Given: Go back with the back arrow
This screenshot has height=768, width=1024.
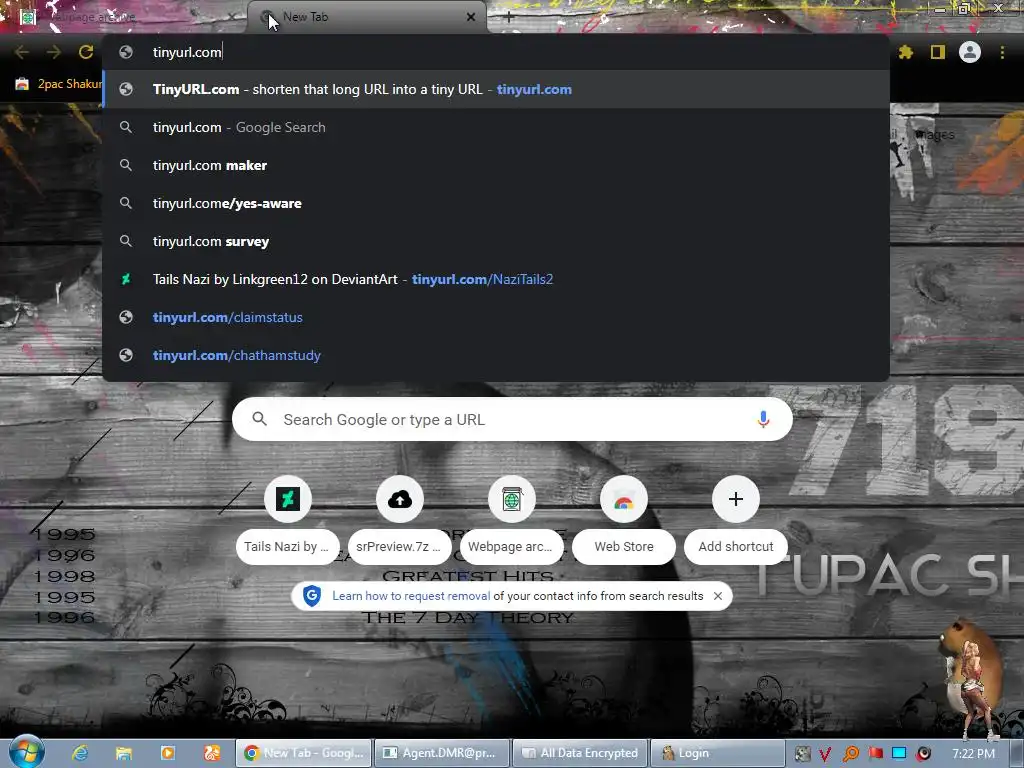Looking at the screenshot, I should [x=22, y=52].
